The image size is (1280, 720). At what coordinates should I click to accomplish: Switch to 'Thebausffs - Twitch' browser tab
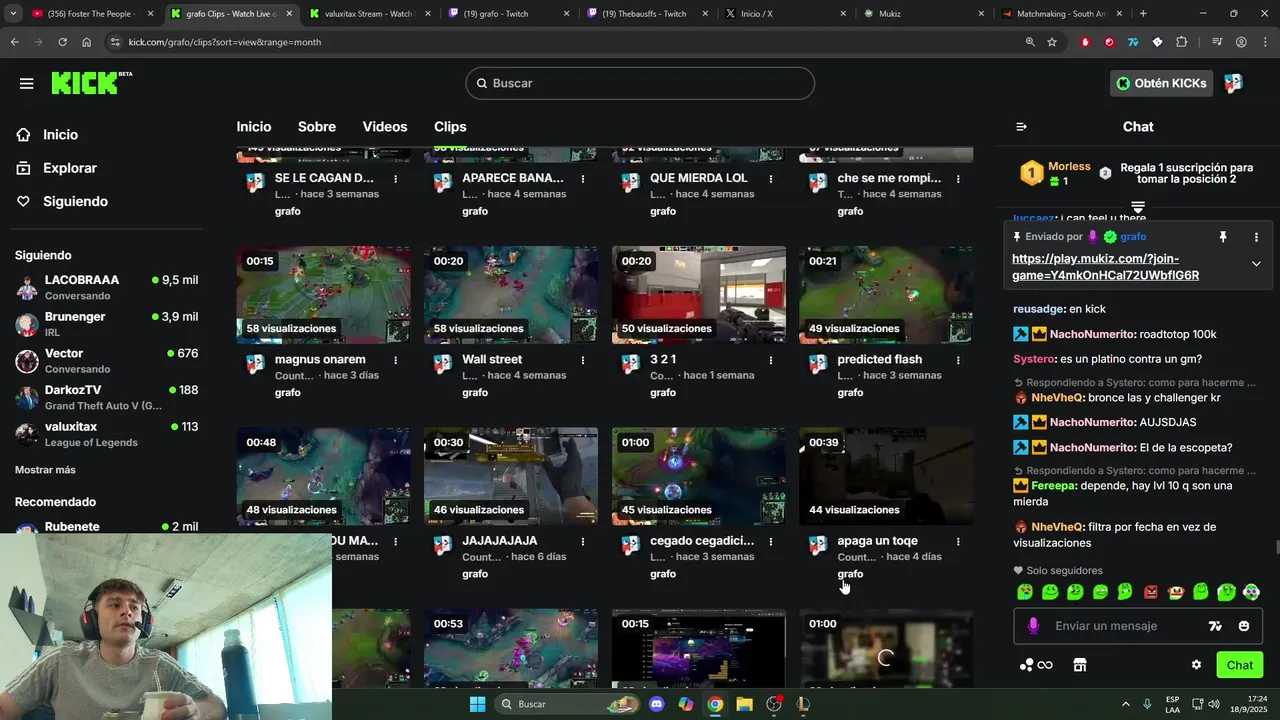click(x=645, y=14)
